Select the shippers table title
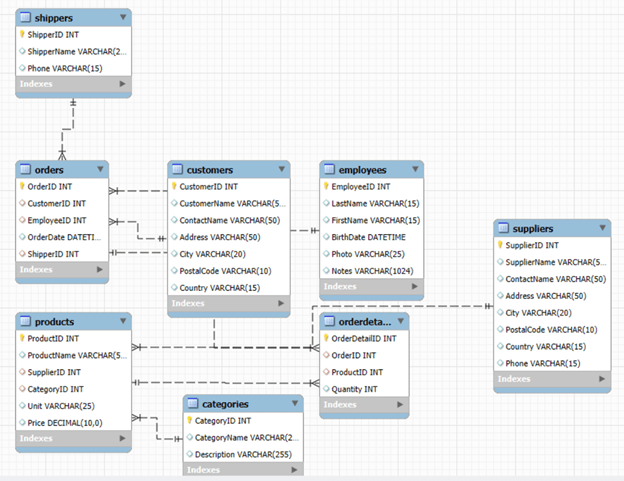Image resolution: width=624 pixels, height=481 pixels. (54, 18)
